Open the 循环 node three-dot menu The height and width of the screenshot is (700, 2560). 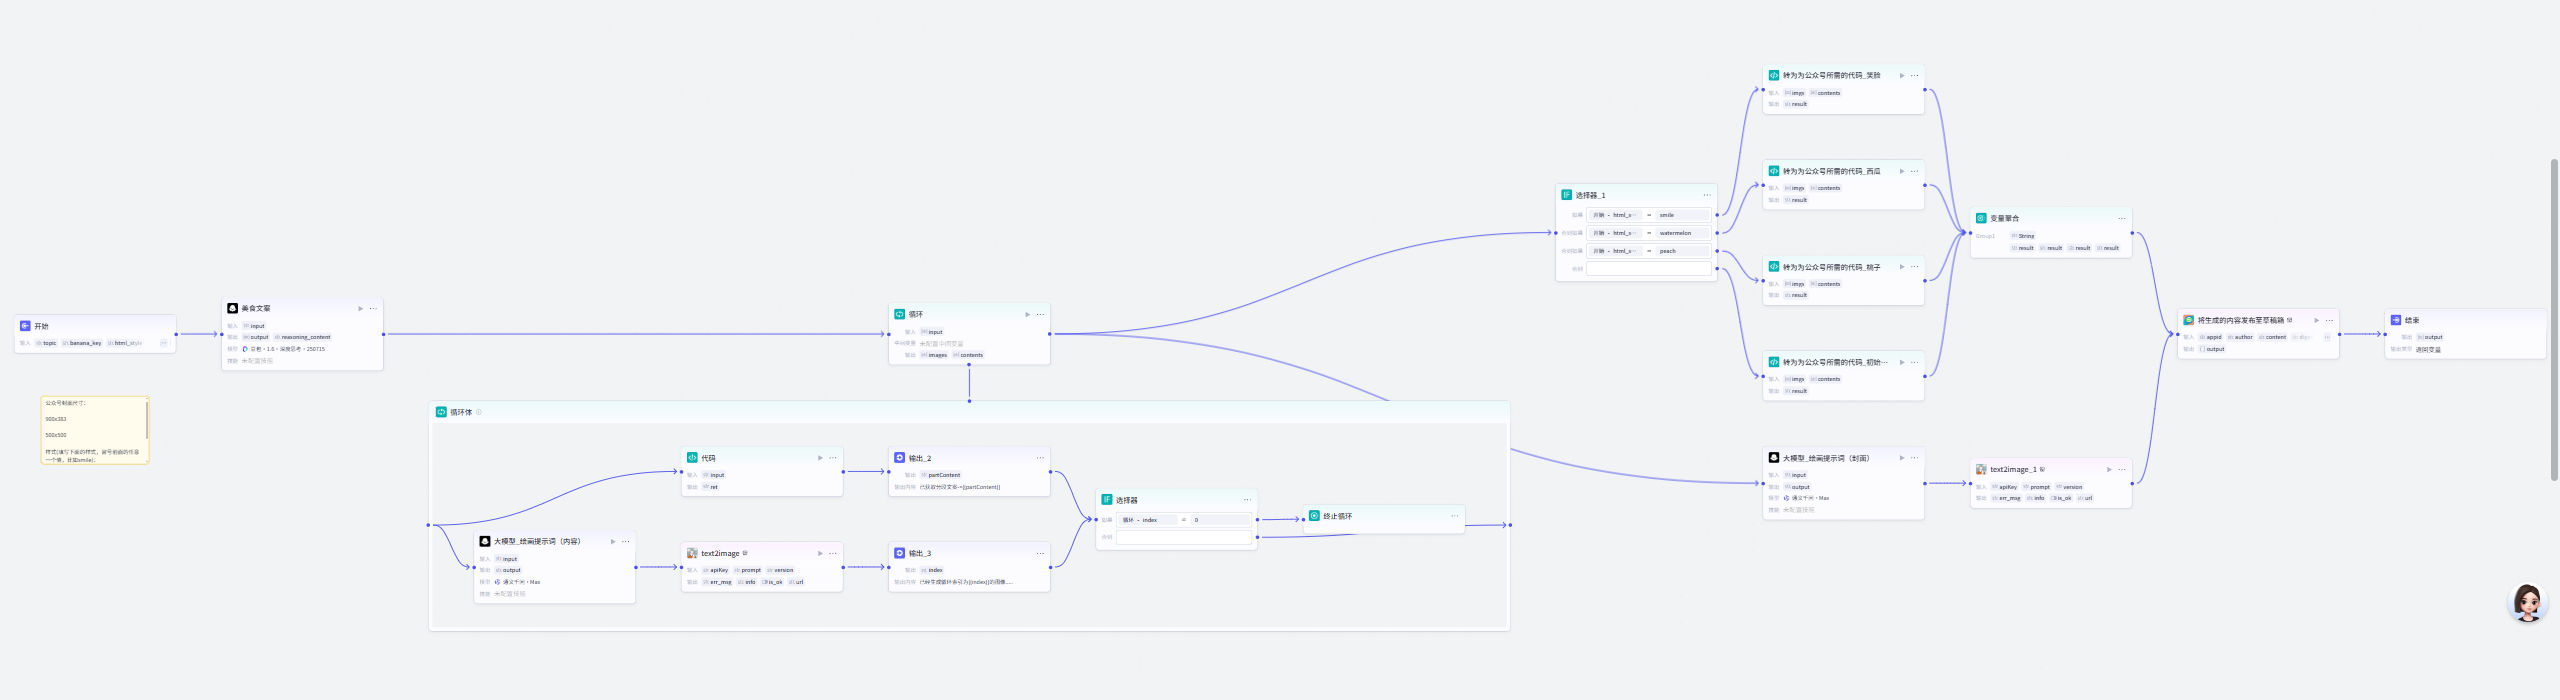point(1040,314)
